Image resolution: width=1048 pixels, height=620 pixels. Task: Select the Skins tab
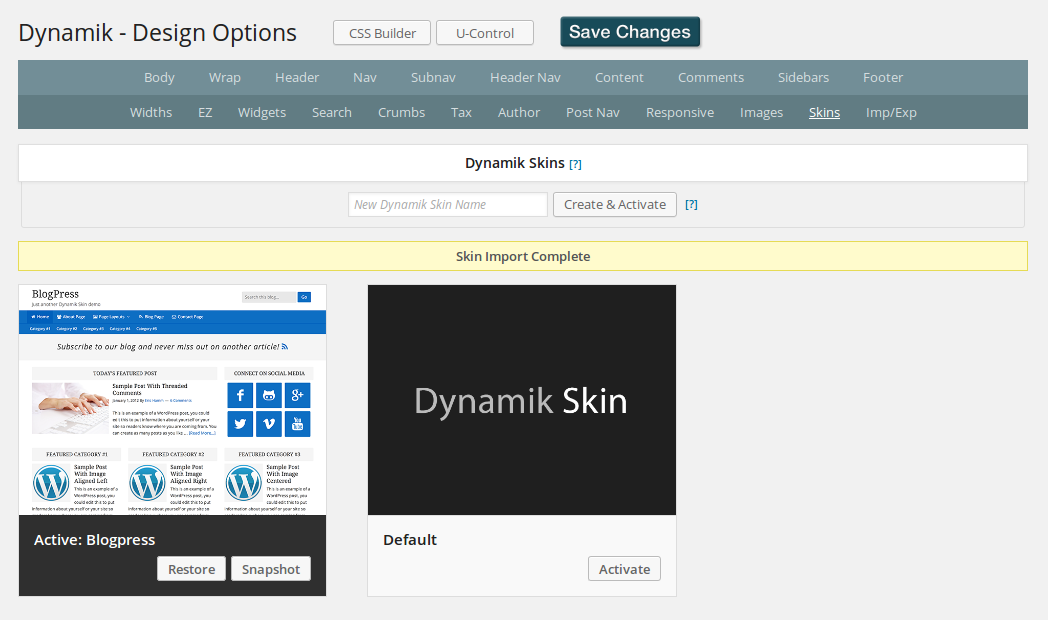pos(824,112)
